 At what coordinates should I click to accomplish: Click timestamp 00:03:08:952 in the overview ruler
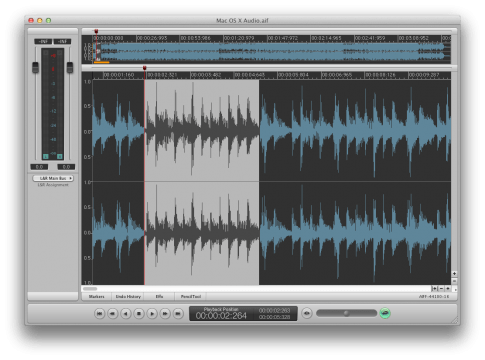click(x=413, y=38)
